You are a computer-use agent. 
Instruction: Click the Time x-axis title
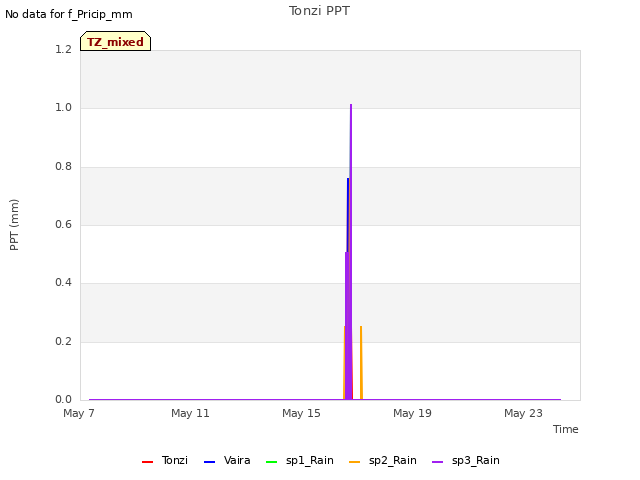click(x=566, y=429)
